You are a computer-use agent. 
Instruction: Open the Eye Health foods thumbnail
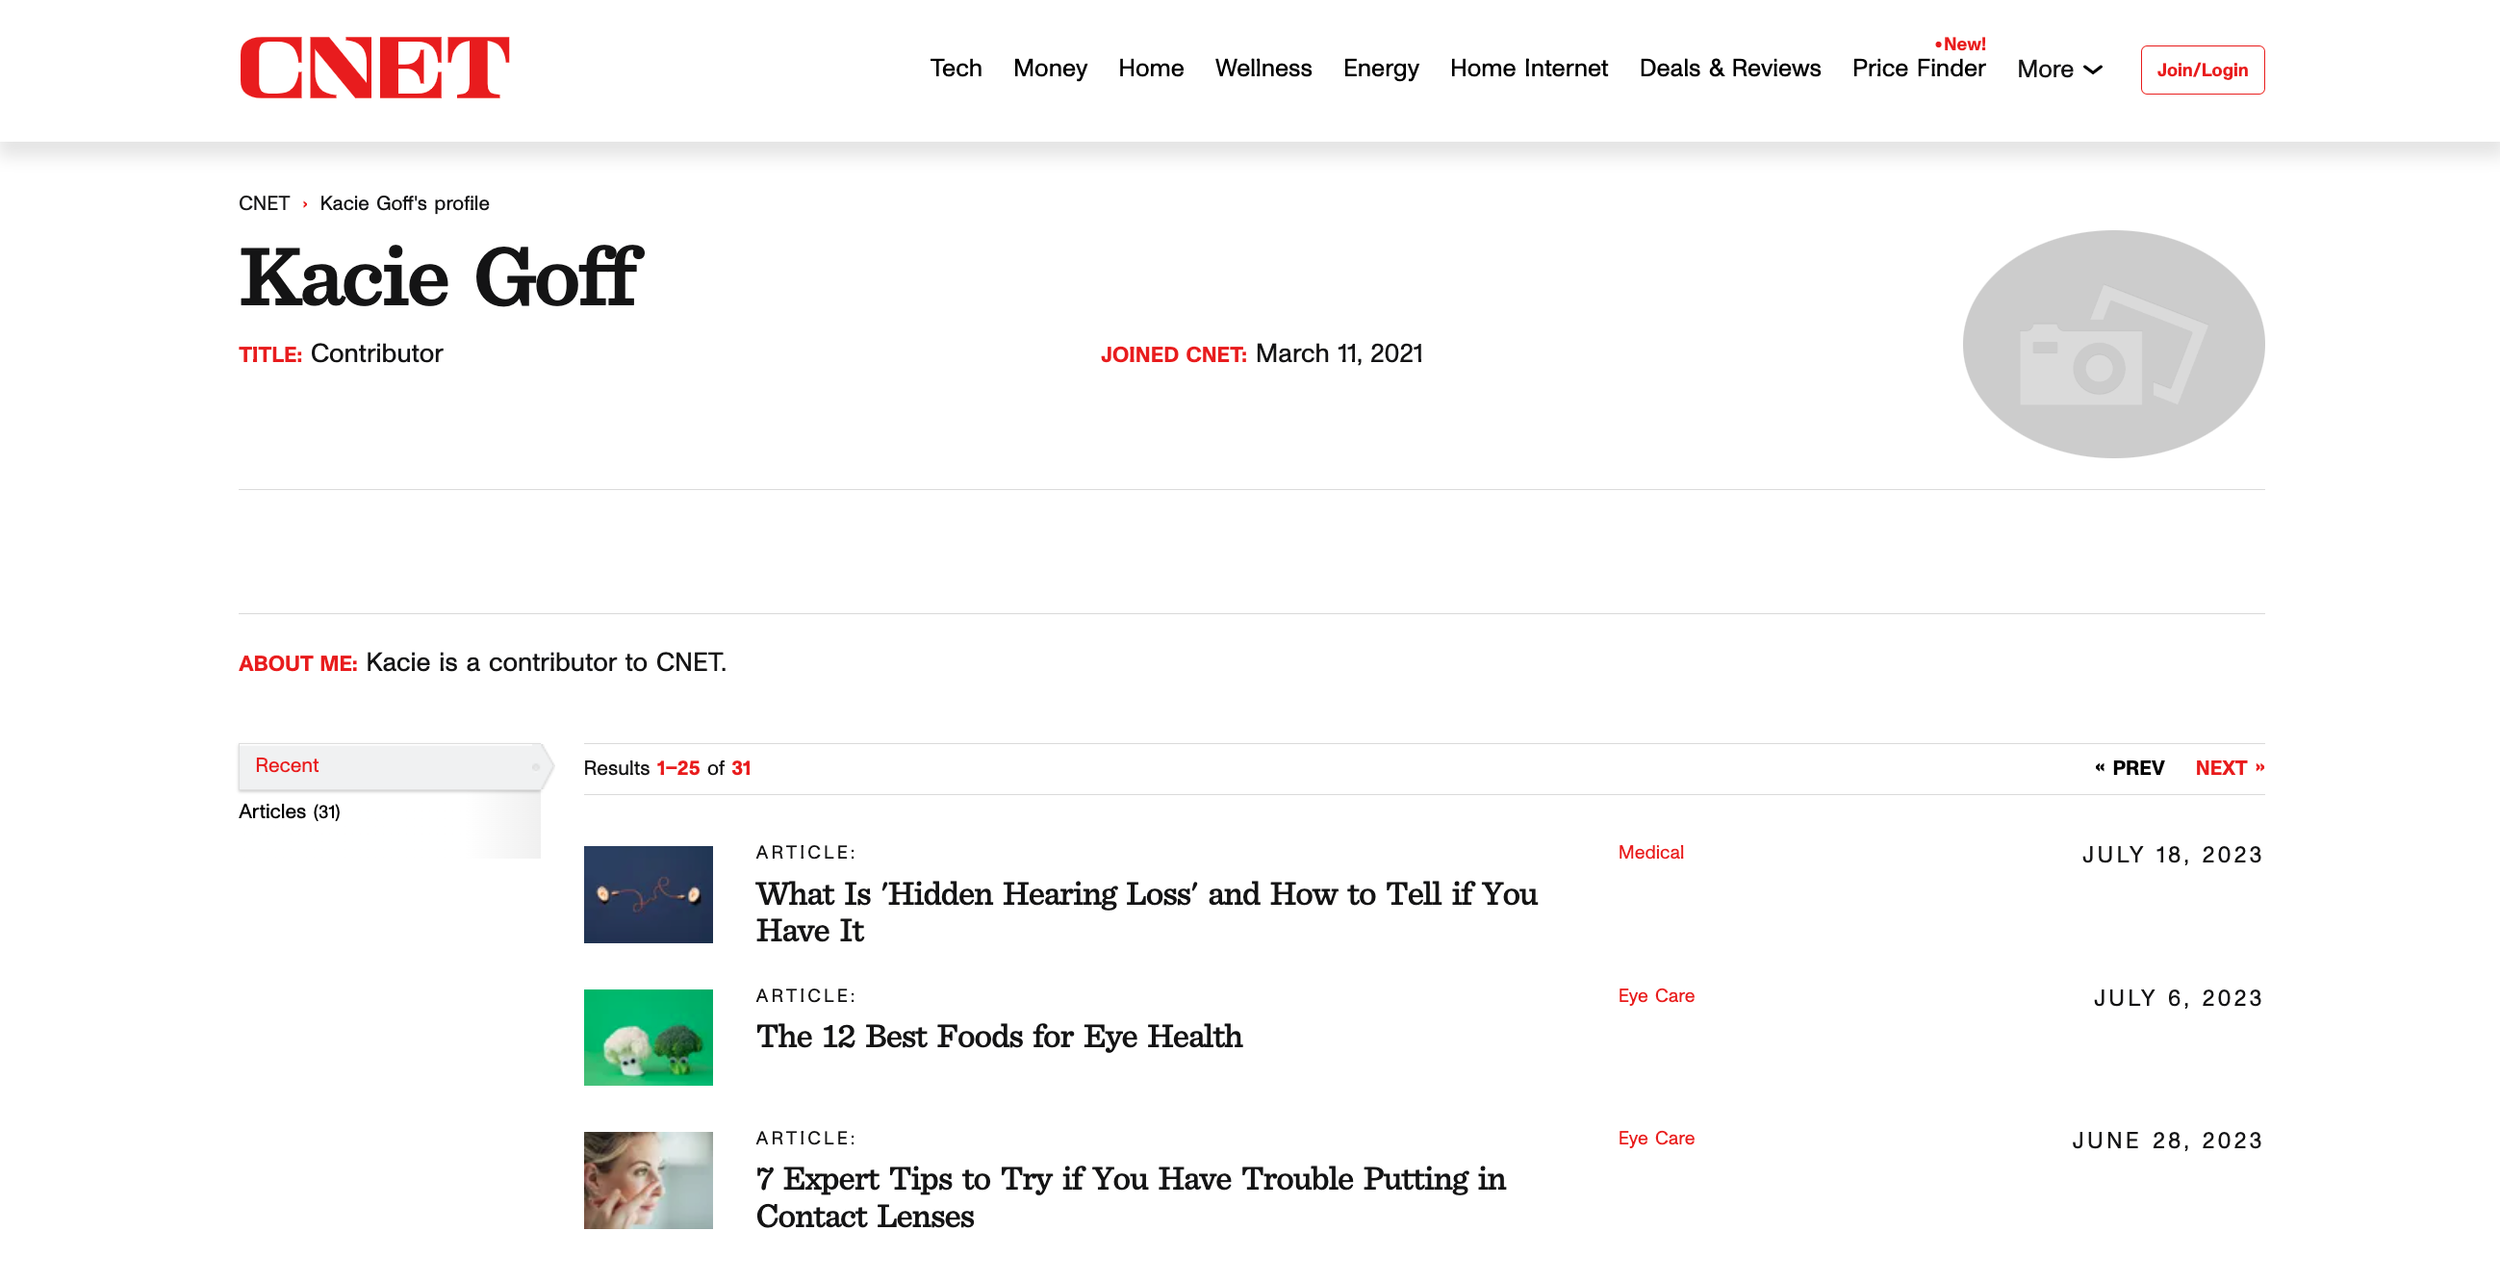pos(648,1037)
